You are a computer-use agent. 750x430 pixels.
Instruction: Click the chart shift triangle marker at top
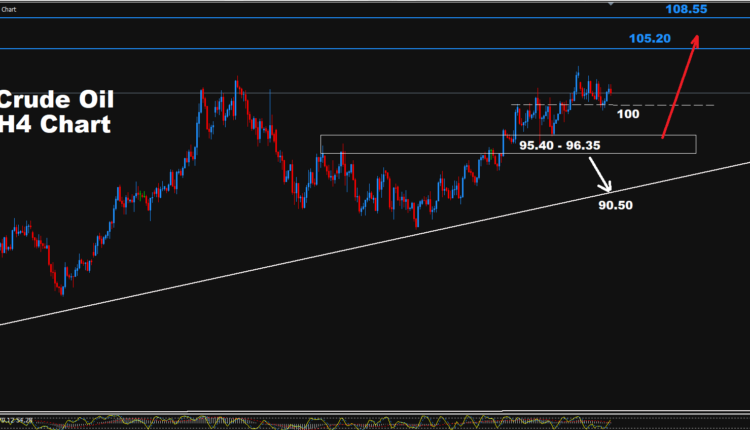[610, 4]
